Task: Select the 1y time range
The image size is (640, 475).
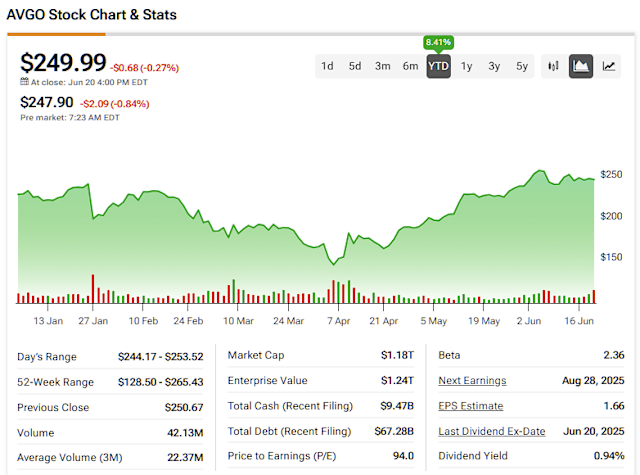Action: (x=467, y=66)
